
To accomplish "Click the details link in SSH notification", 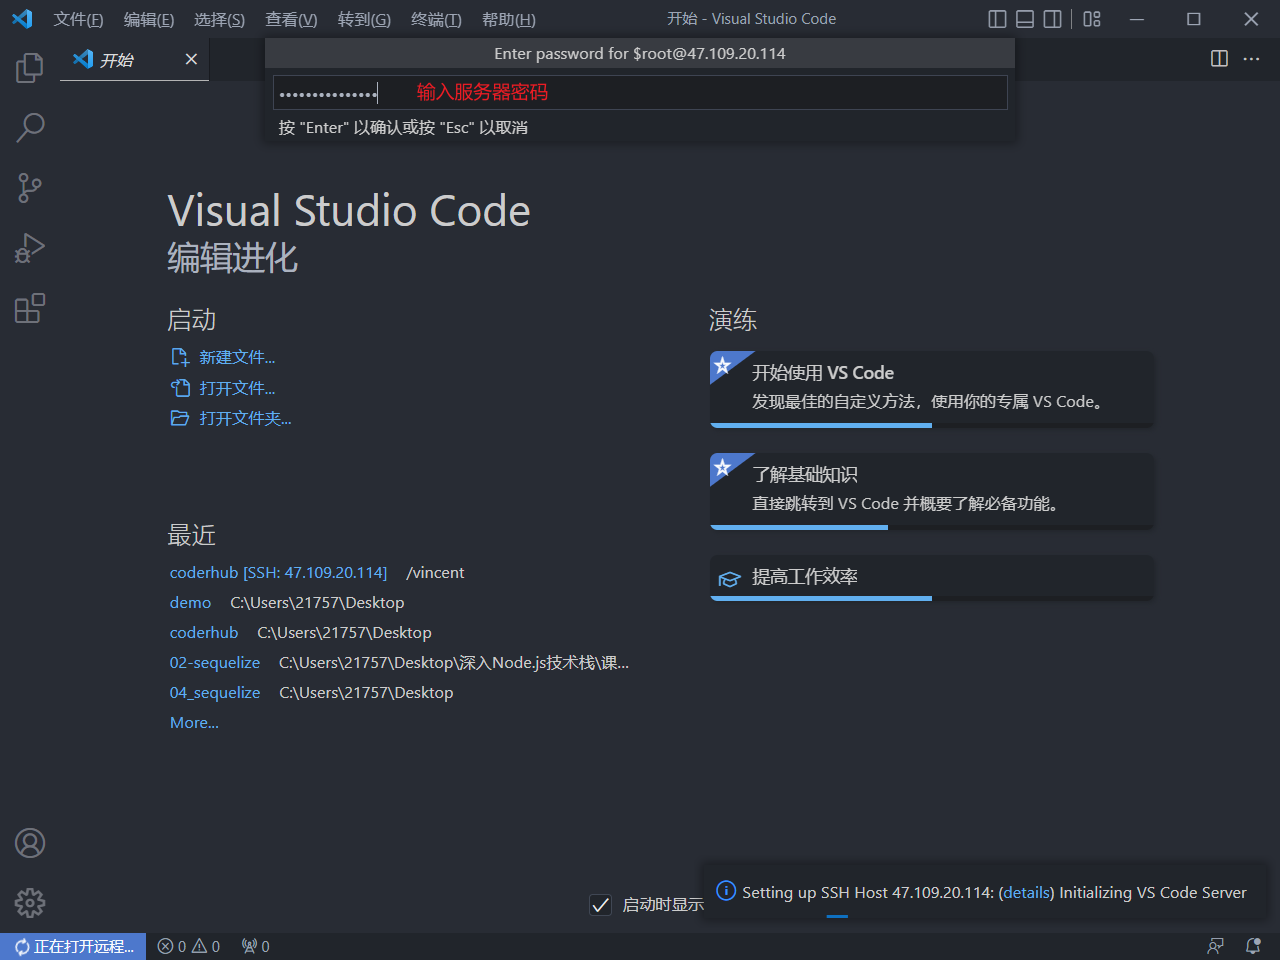I will coord(1026,892).
